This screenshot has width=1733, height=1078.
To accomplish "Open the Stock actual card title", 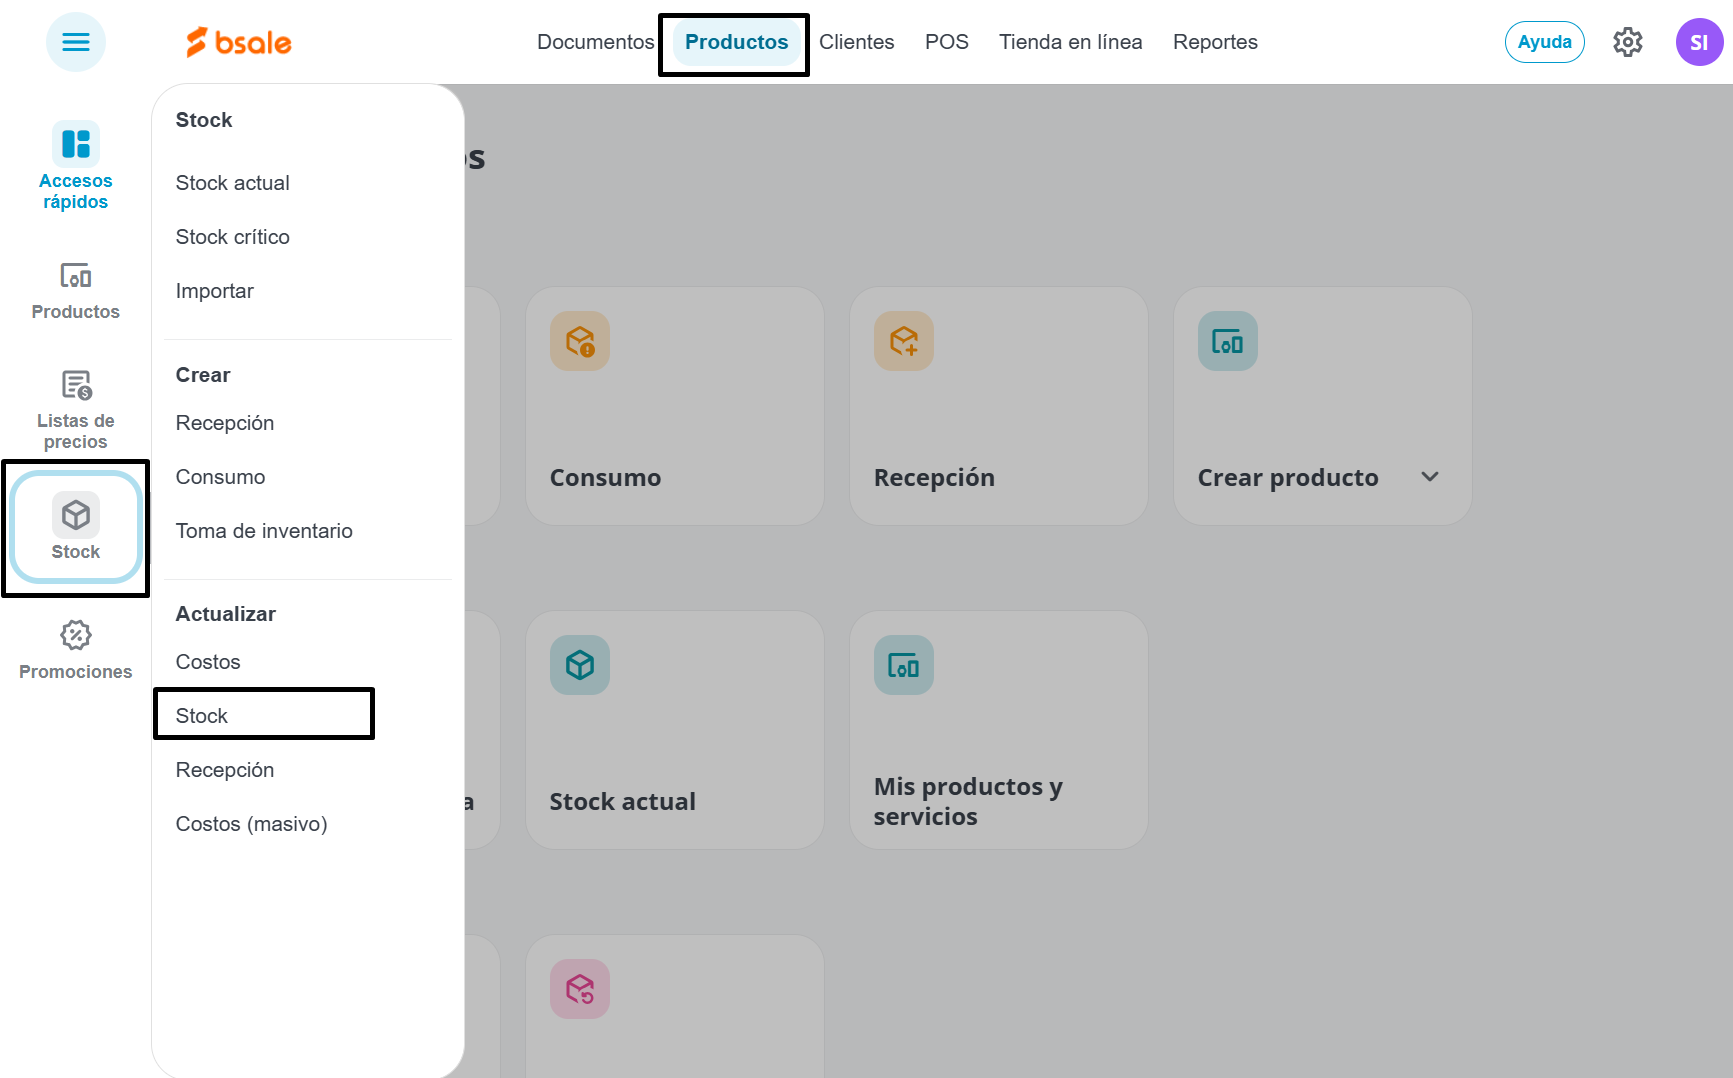I will [x=622, y=802].
